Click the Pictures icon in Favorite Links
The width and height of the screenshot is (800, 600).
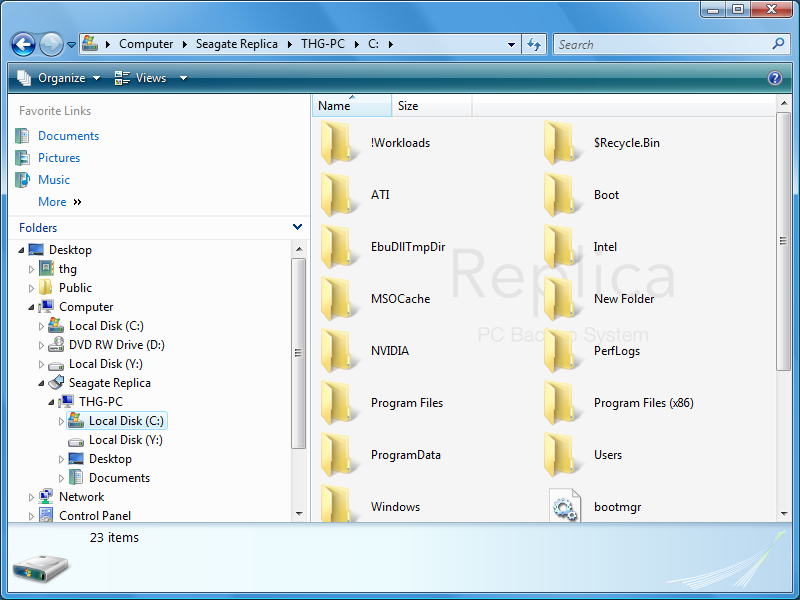click(22, 157)
